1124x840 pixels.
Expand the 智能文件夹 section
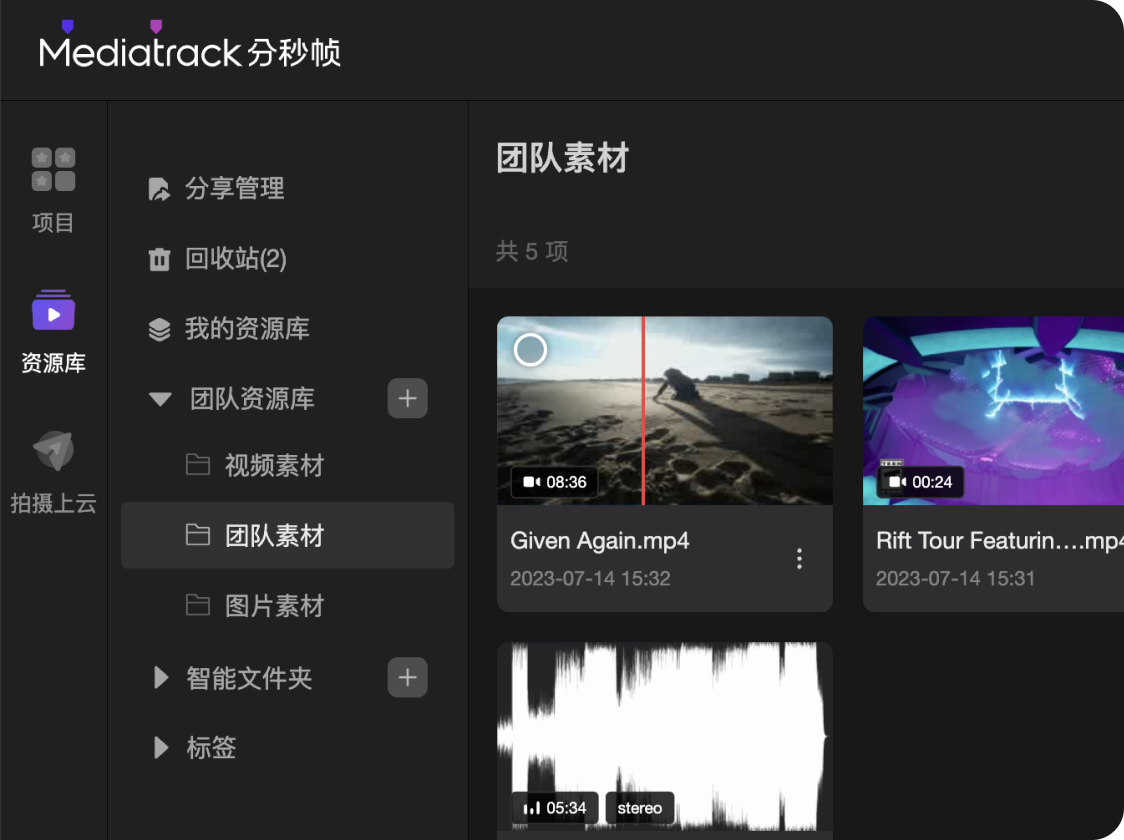[161, 677]
